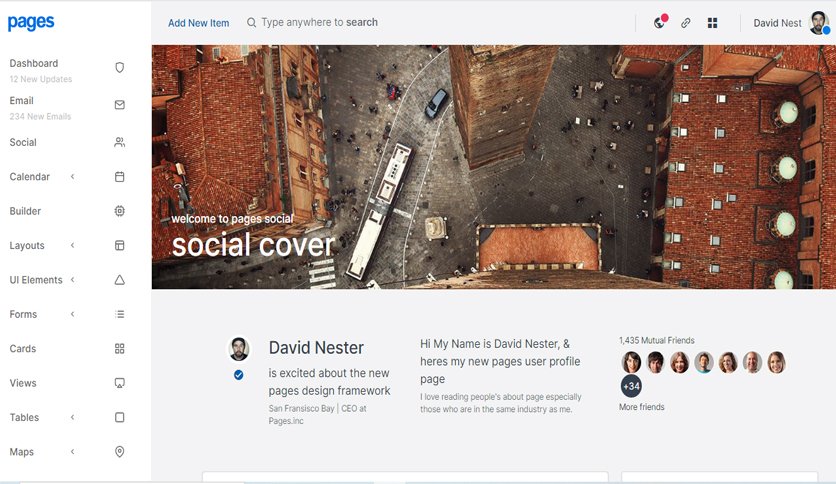
Task: Open the Dashboard menu item
Action: 34,63
